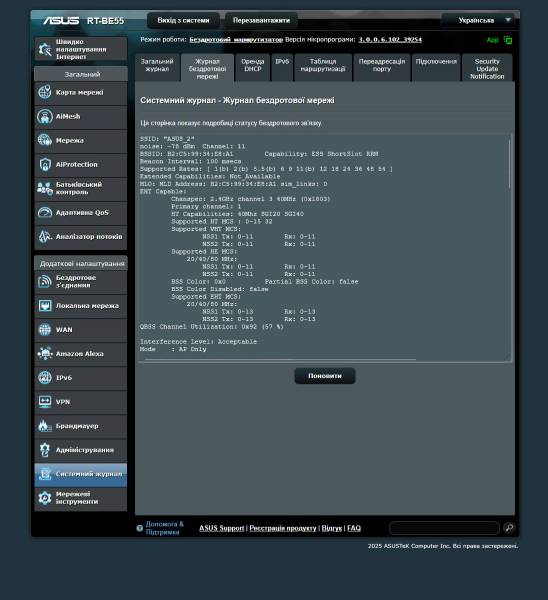Screen dimensions: 548x600
Task: Open the FAQ link
Action: [x=354, y=528]
